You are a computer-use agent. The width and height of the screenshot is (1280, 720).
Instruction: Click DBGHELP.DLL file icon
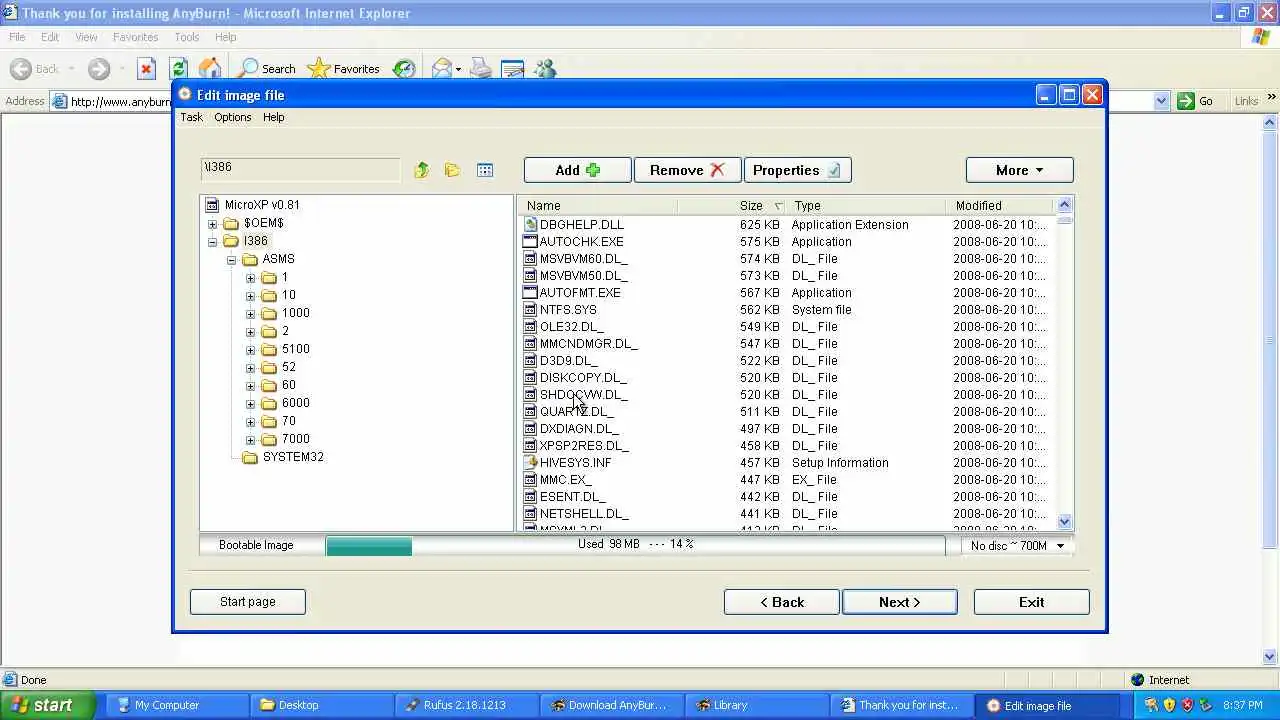531,225
